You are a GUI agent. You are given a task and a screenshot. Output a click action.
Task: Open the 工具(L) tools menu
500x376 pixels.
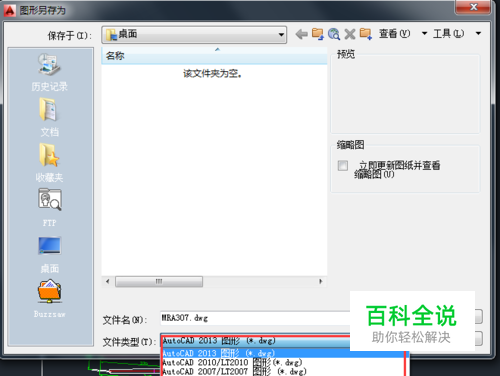[x=448, y=34]
